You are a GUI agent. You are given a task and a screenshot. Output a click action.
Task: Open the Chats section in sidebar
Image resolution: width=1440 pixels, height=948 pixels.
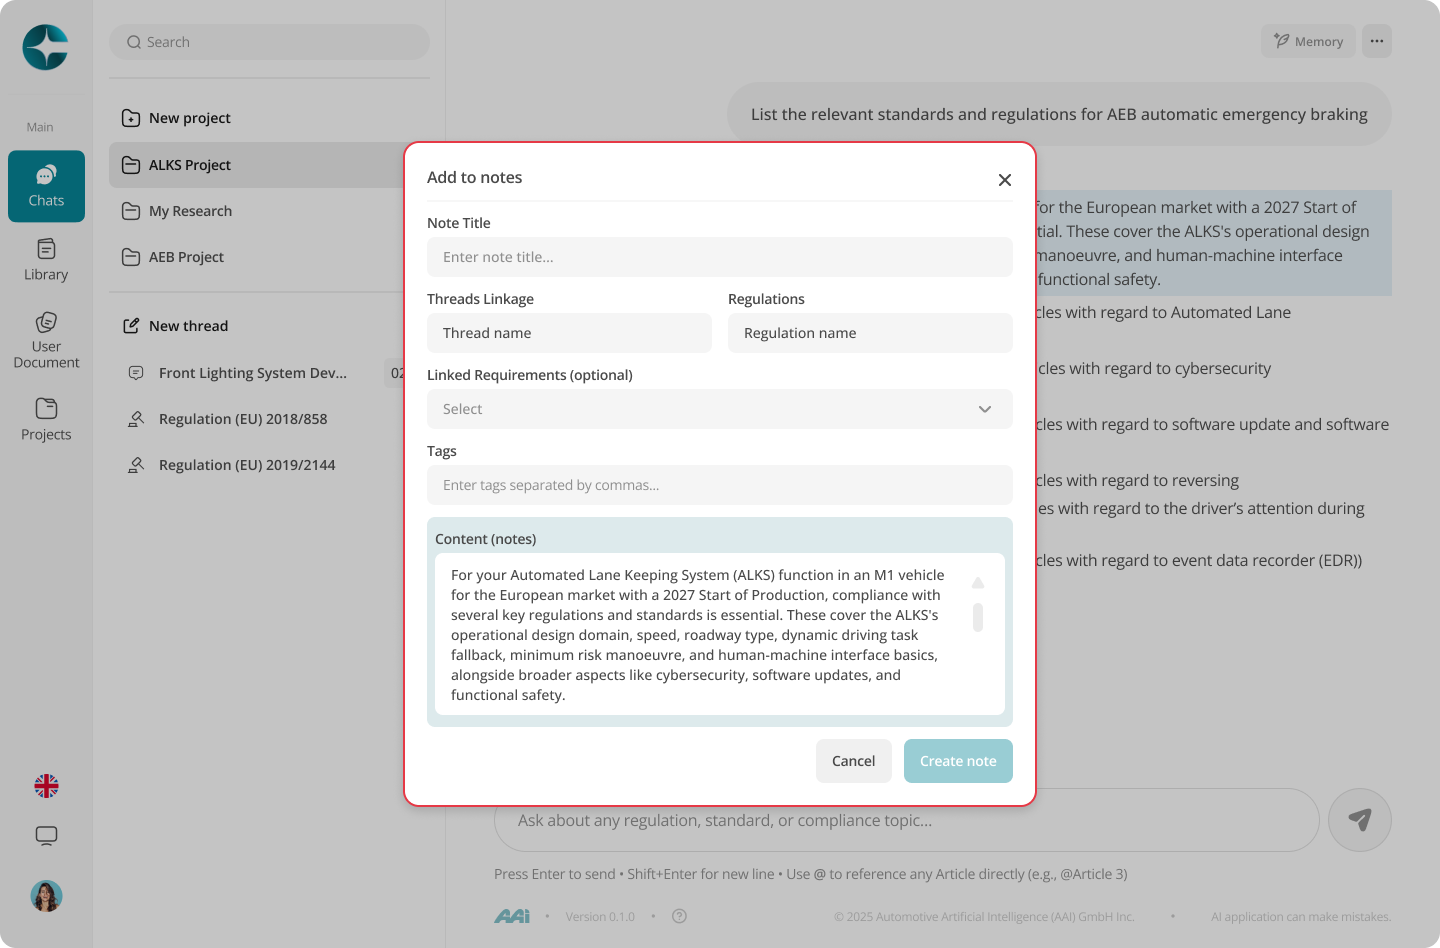point(46,186)
